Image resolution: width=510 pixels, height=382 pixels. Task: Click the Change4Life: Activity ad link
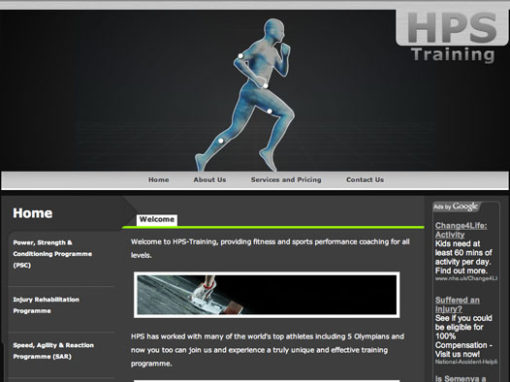click(461, 230)
